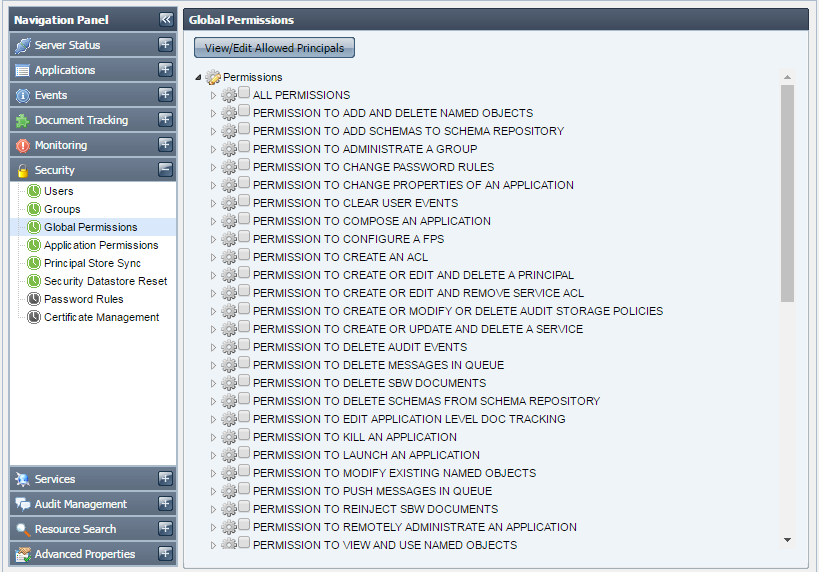Click View/Edit Allowed Principals button

click(x=274, y=48)
